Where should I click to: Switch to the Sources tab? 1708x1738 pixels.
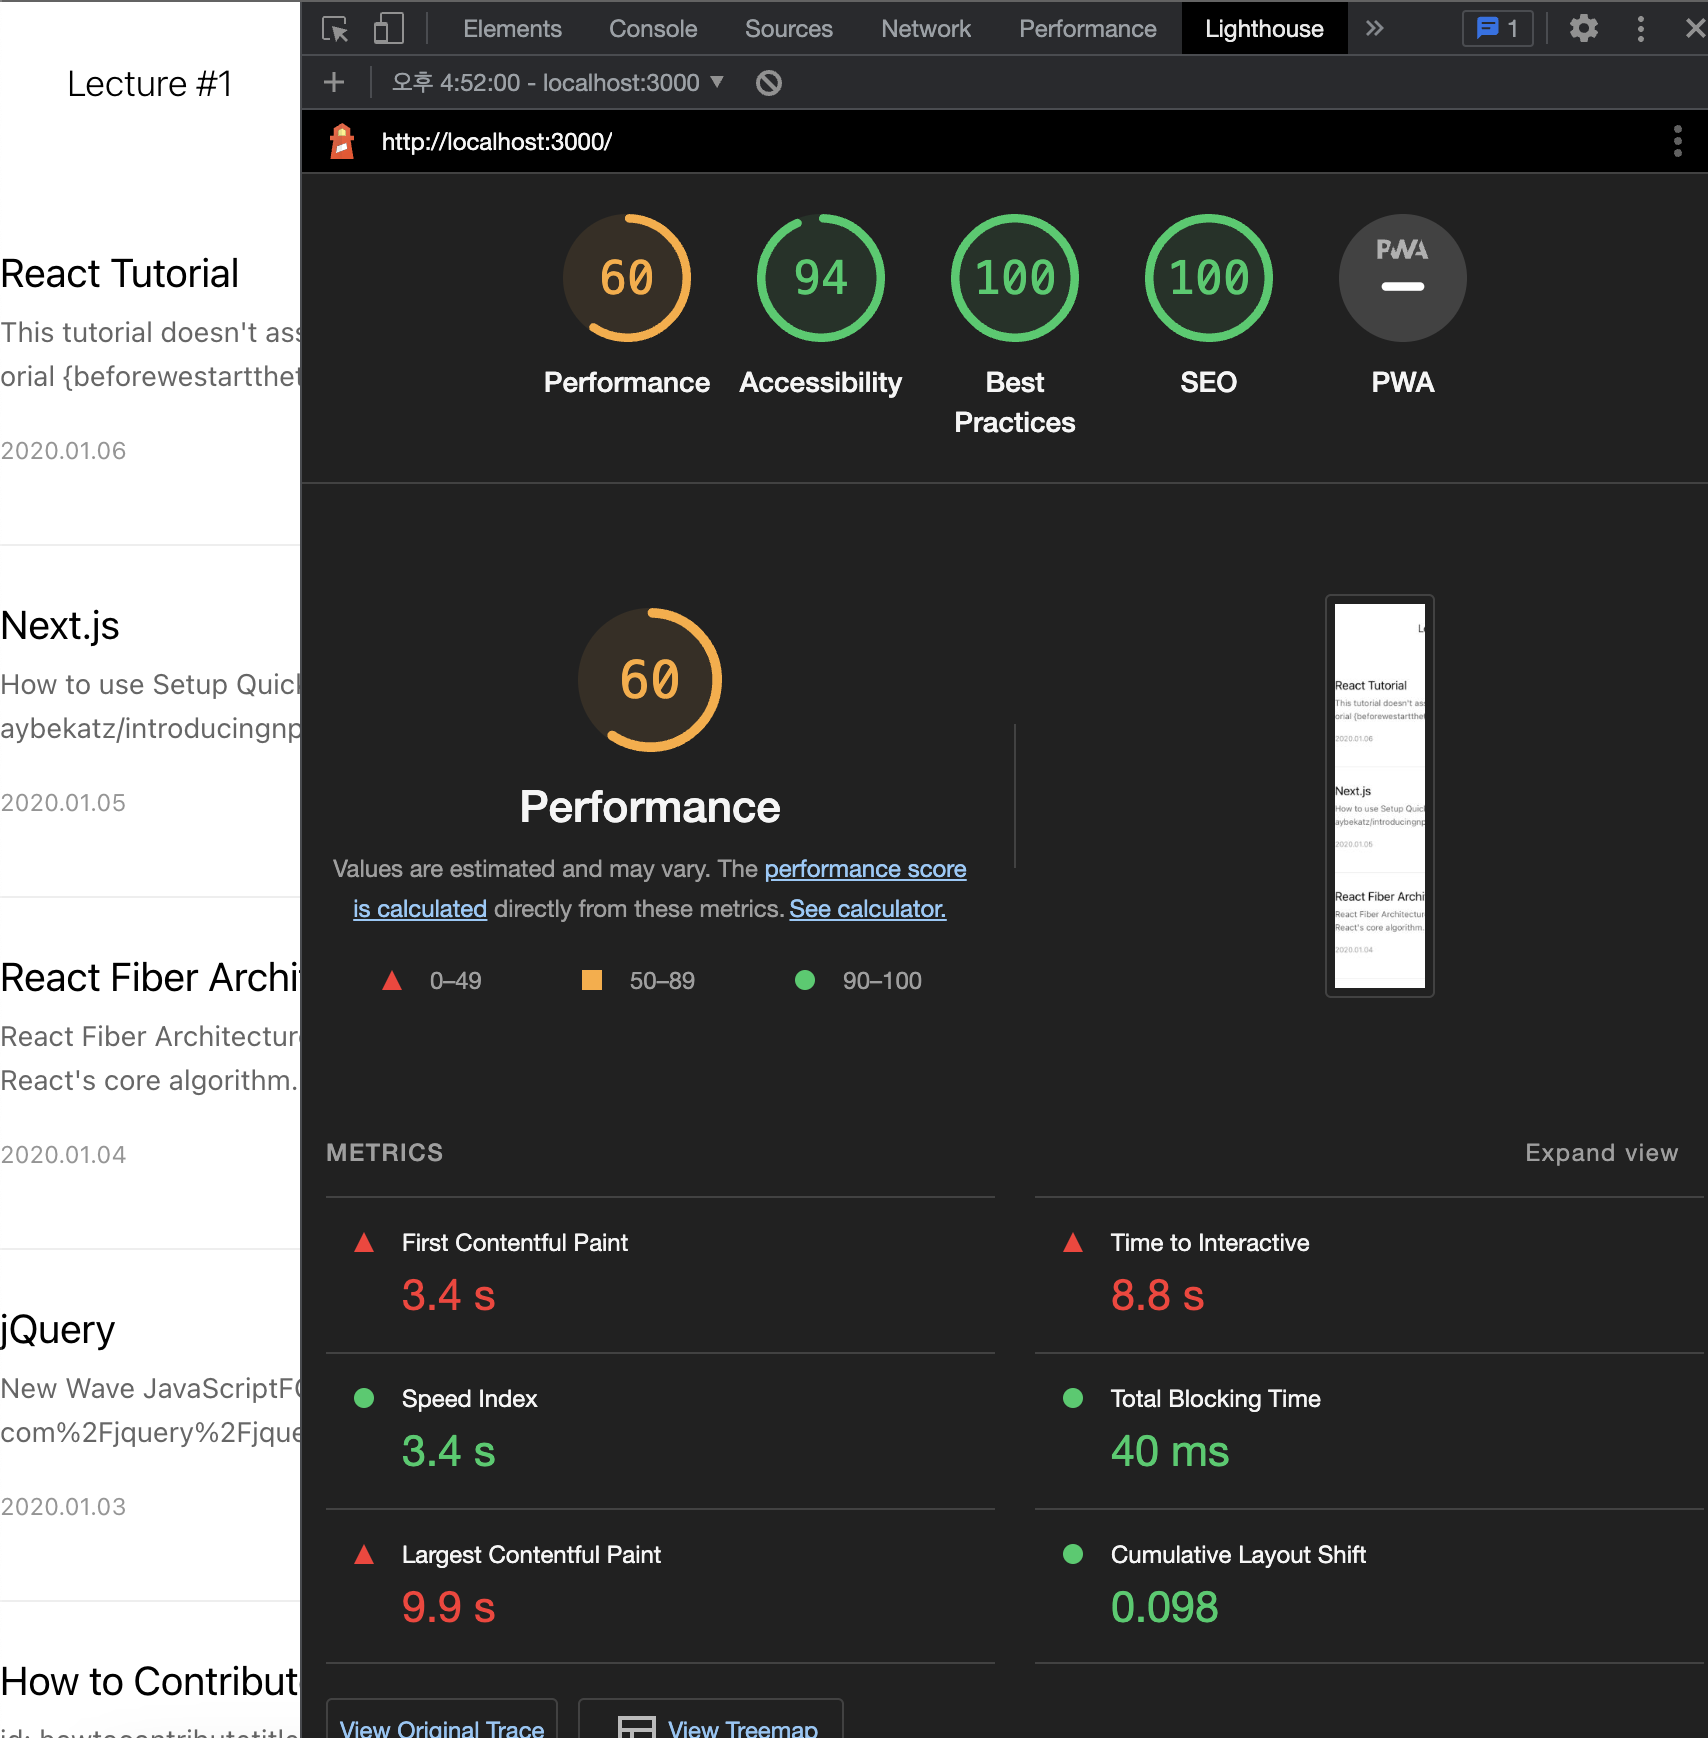pos(788,29)
